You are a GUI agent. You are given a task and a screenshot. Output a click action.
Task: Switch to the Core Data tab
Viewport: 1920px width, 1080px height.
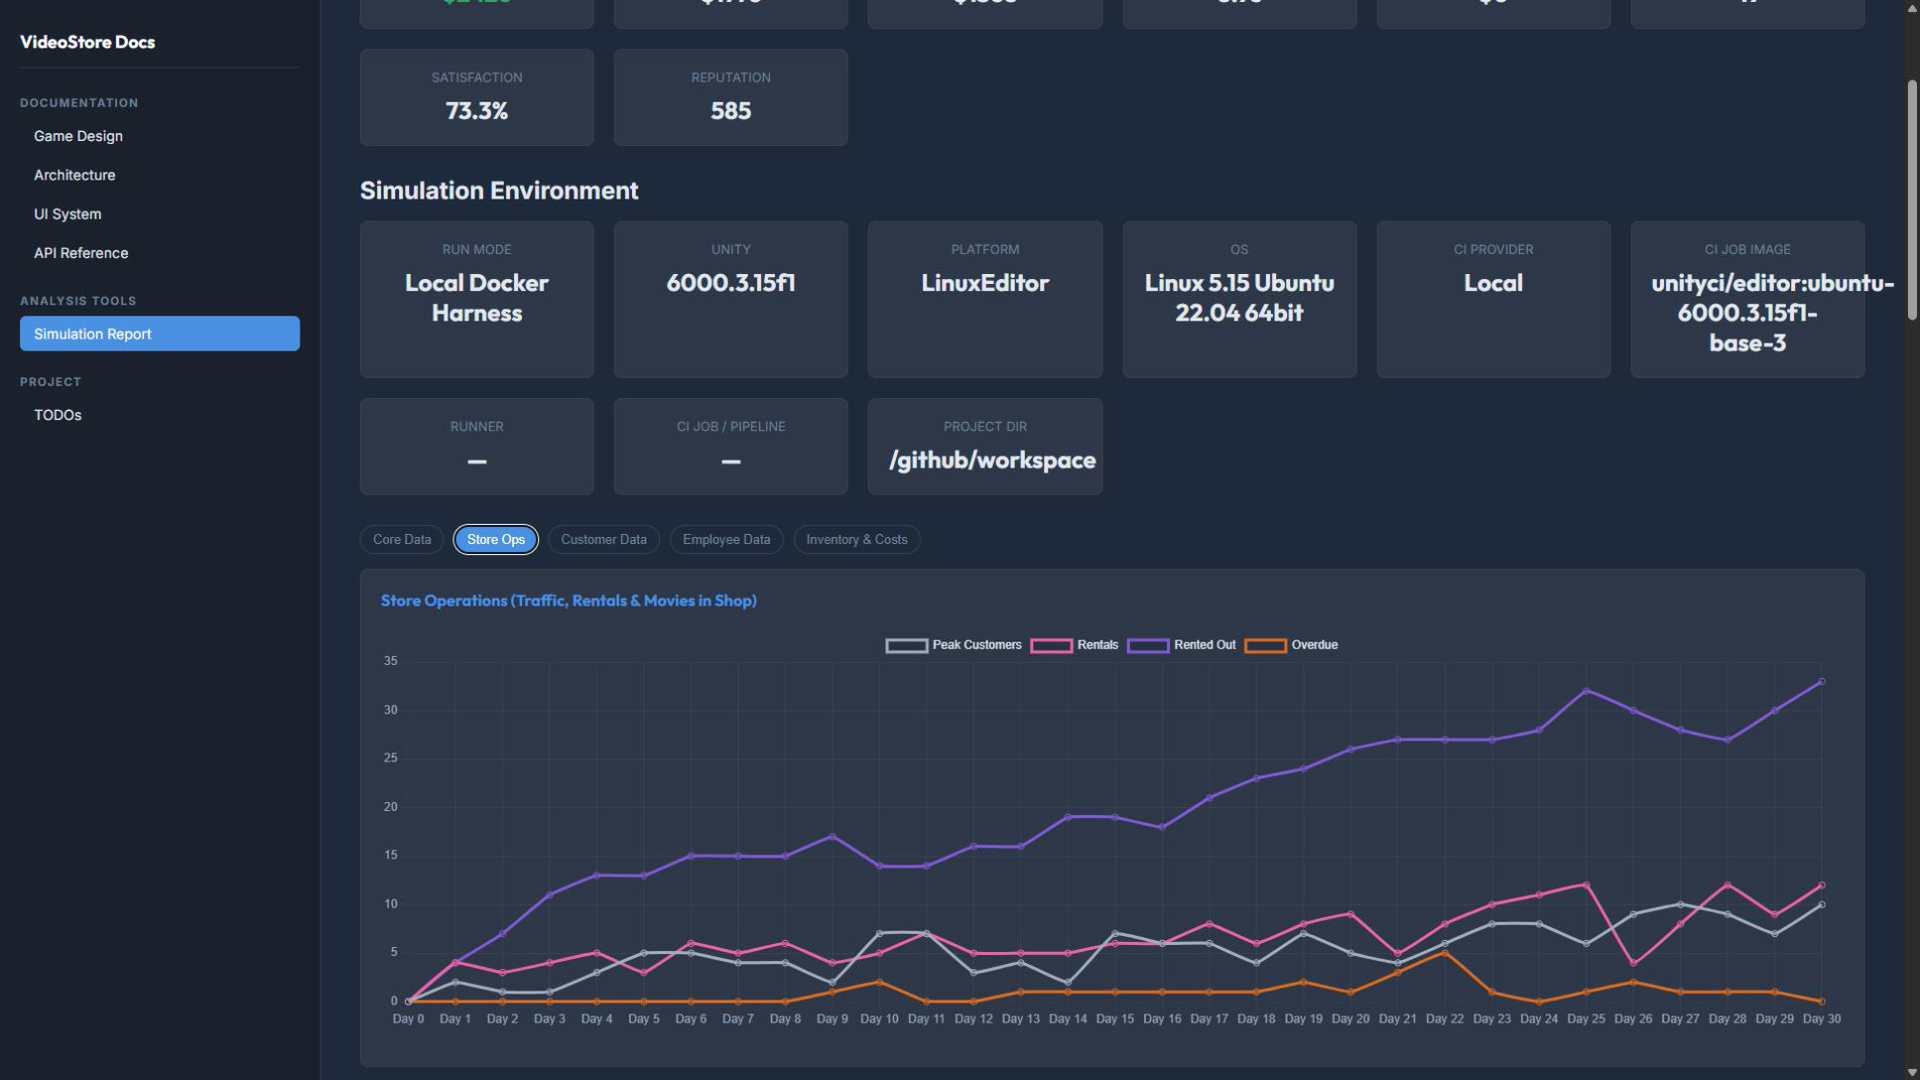[x=402, y=539]
